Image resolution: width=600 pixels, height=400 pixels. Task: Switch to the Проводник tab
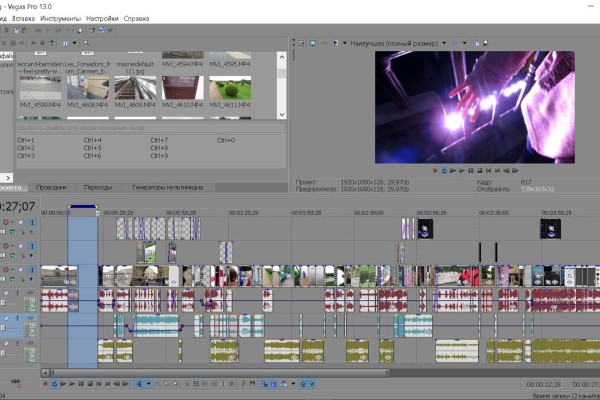(x=52, y=187)
